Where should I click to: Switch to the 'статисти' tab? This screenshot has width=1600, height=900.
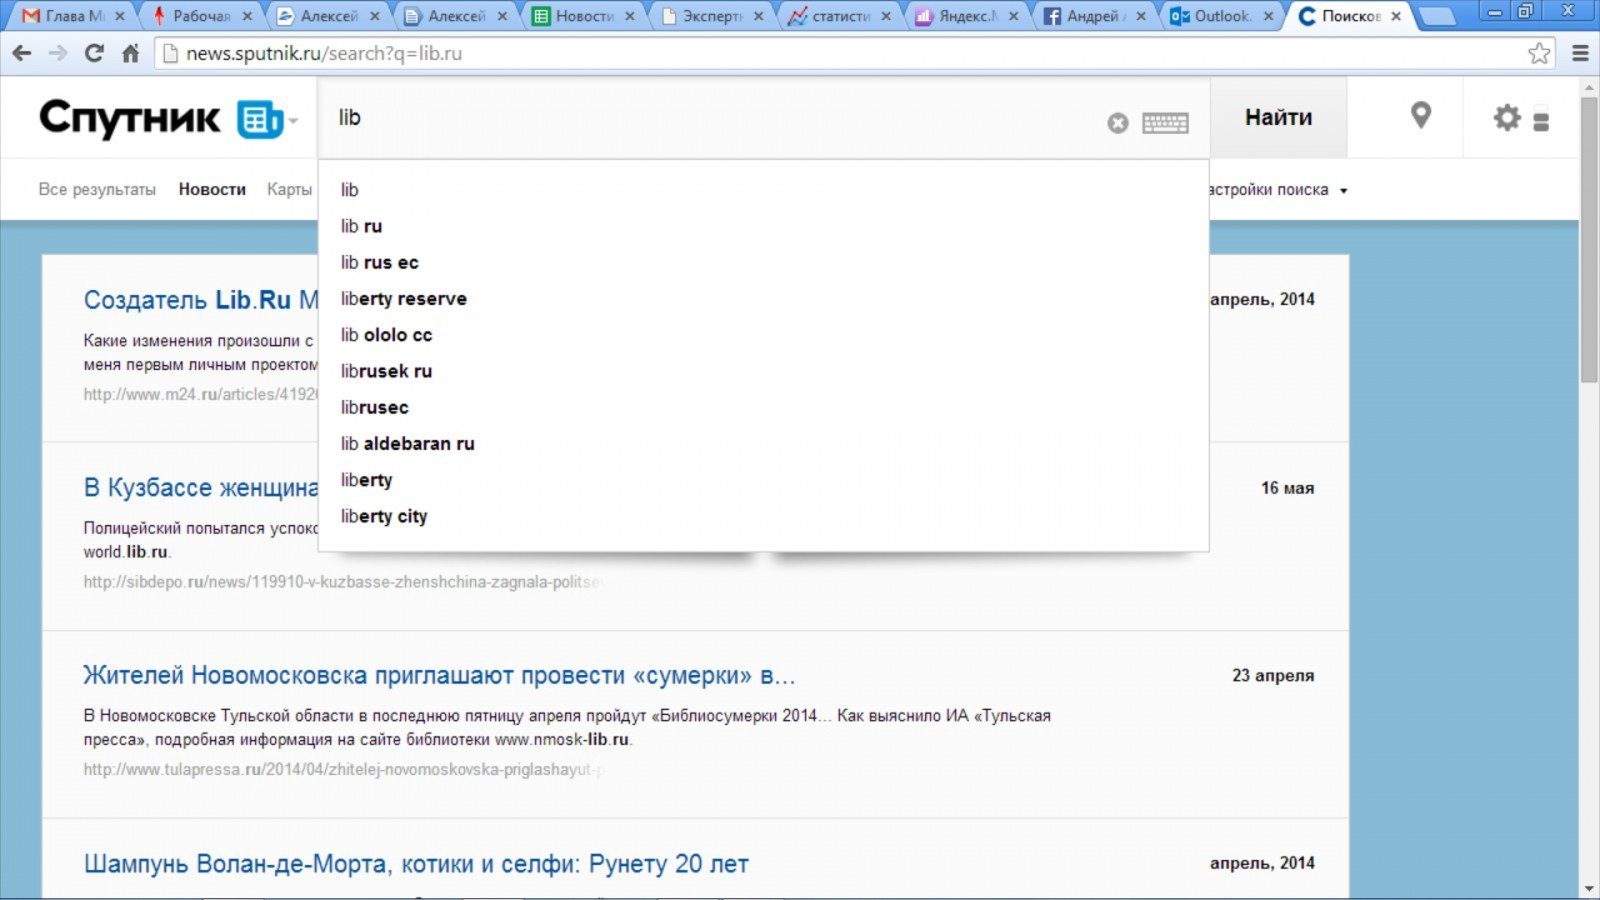pos(838,16)
